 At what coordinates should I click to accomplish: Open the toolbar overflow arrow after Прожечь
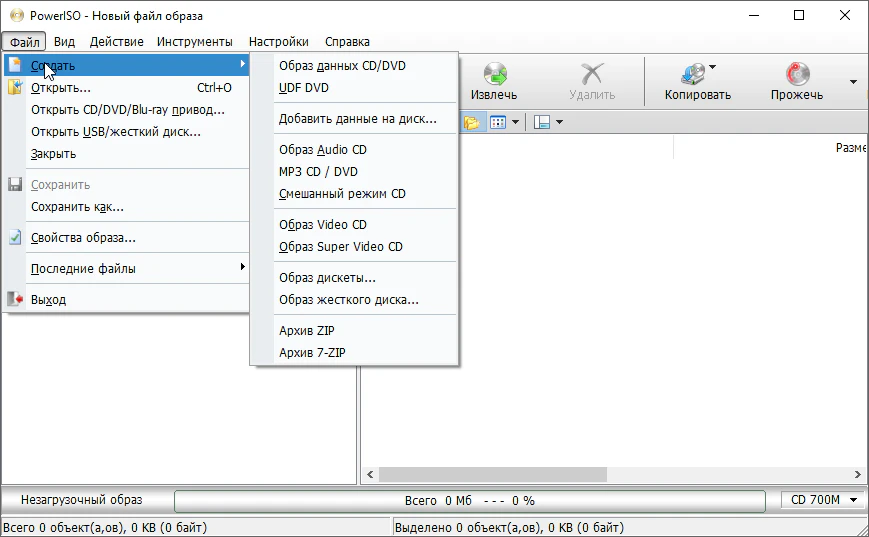(853, 81)
